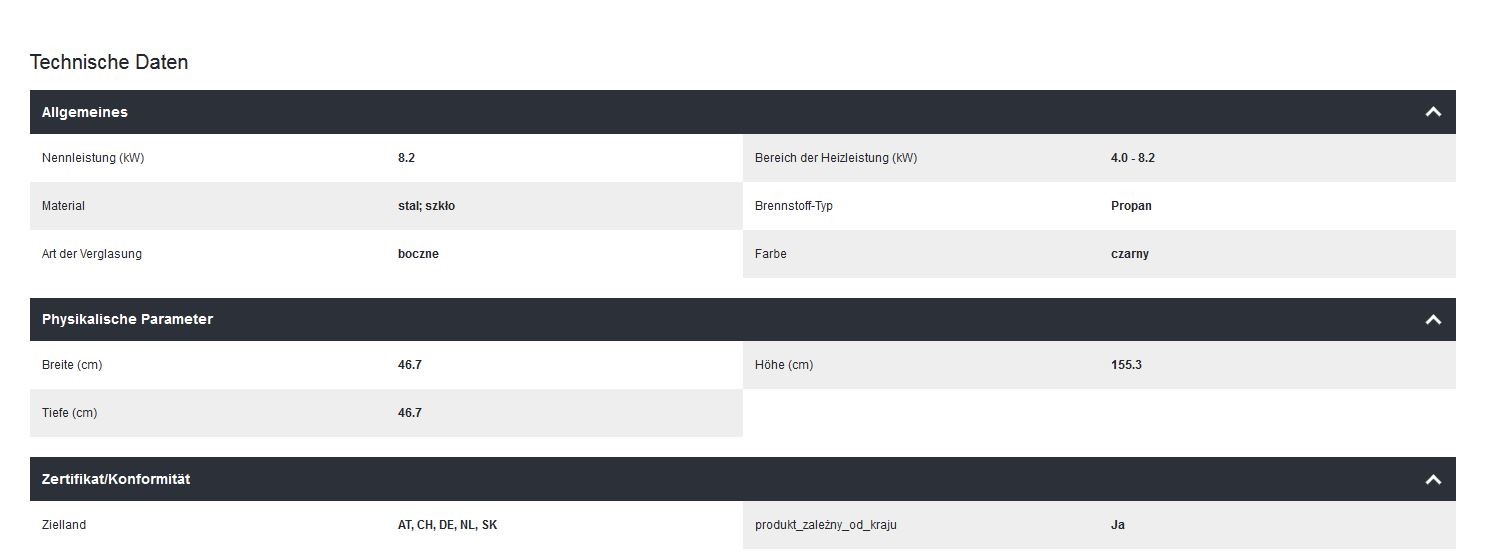Click the Tiefe (cm) label
The width and height of the screenshot is (1495, 560).
(x=69, y=413)
